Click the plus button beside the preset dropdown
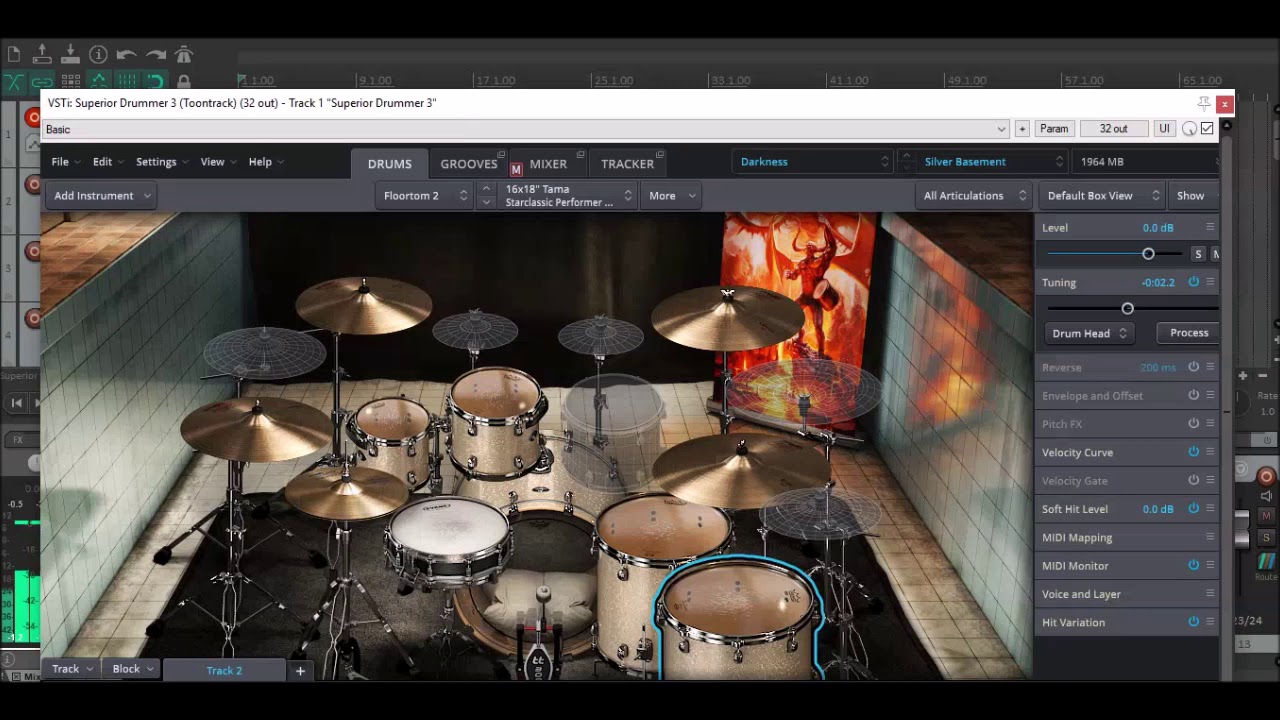The width and height of the screenshot is (1280, 720). click(1022, 129)
